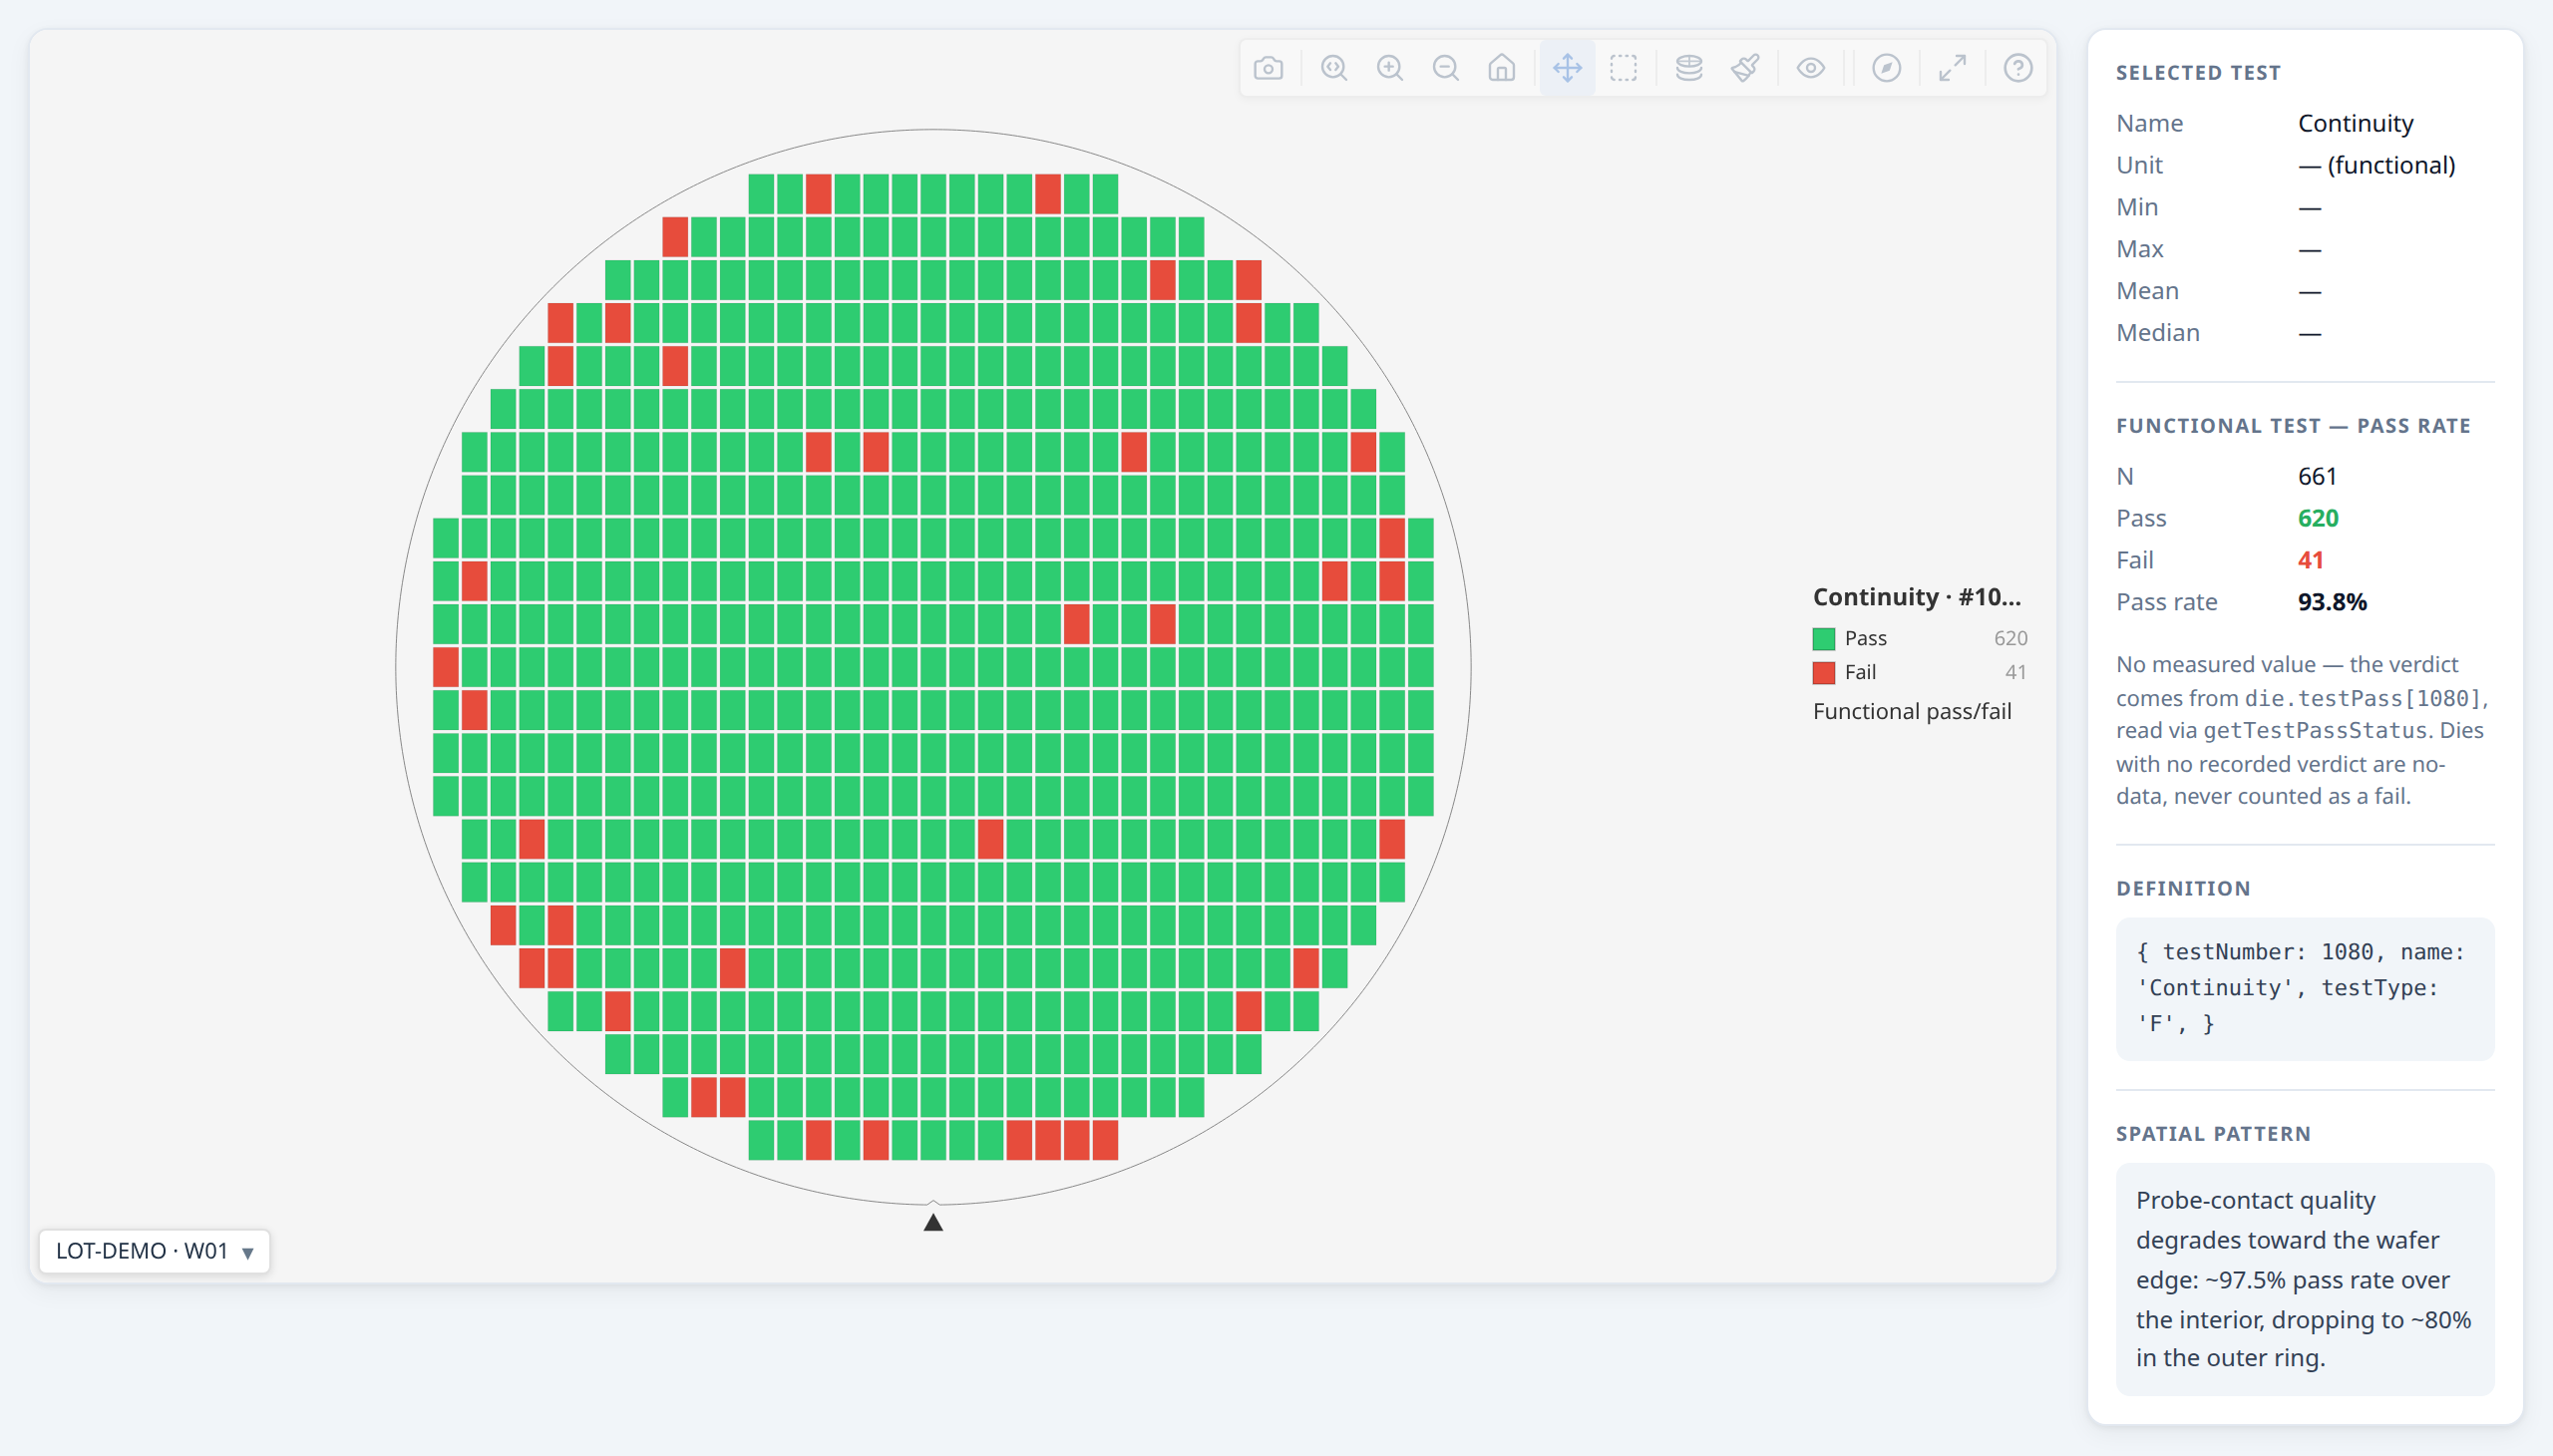Viewport: 2553px width, 1456px height.
Task: Click the legend Pass count 620
Action: pyautogui.click(x=2010, y=638)
